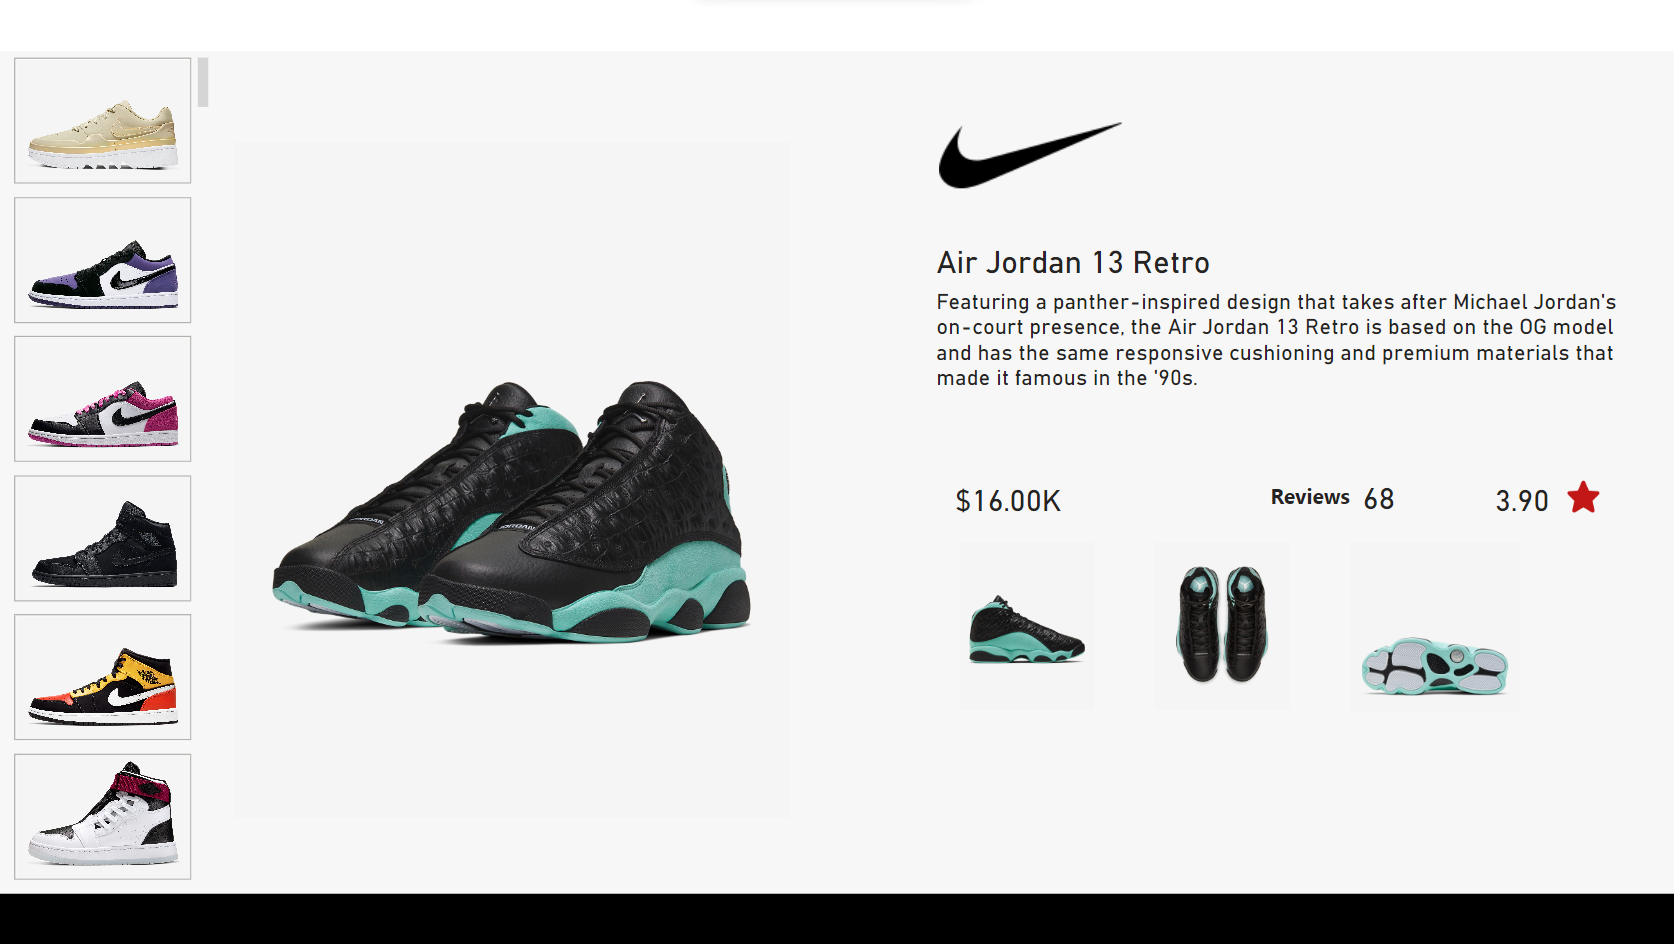1674x944 pixels.
Task: Click the Nike swoosh logo
Action: 1030,155
